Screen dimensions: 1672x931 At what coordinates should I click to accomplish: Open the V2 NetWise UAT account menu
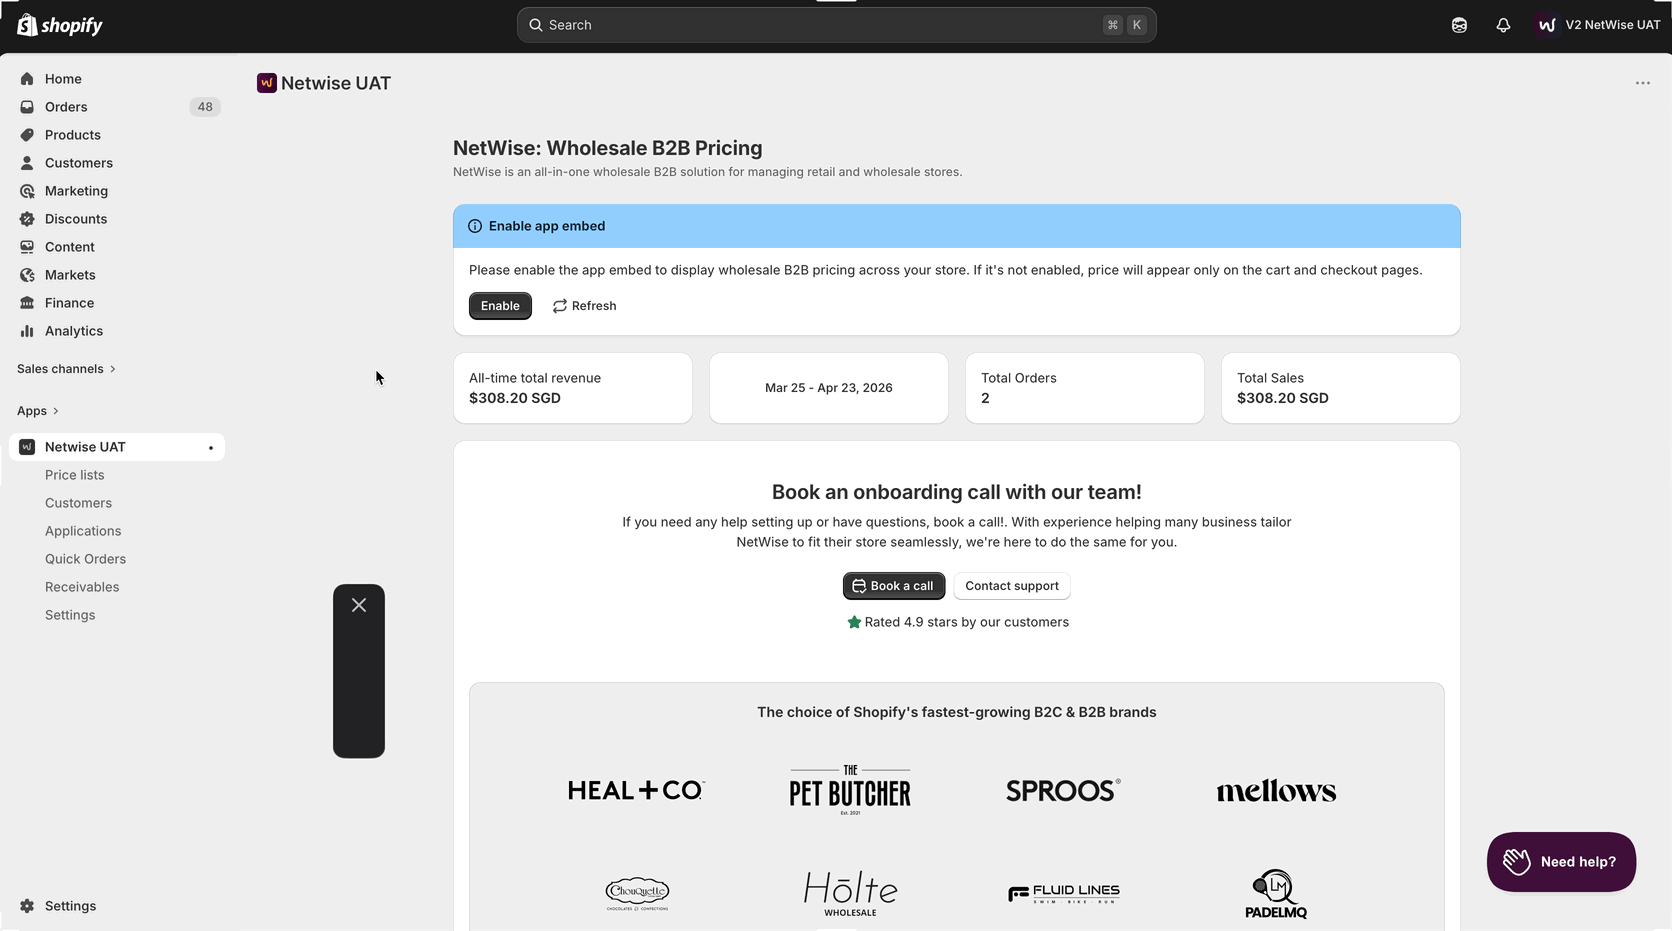(x=1598, y=25)
